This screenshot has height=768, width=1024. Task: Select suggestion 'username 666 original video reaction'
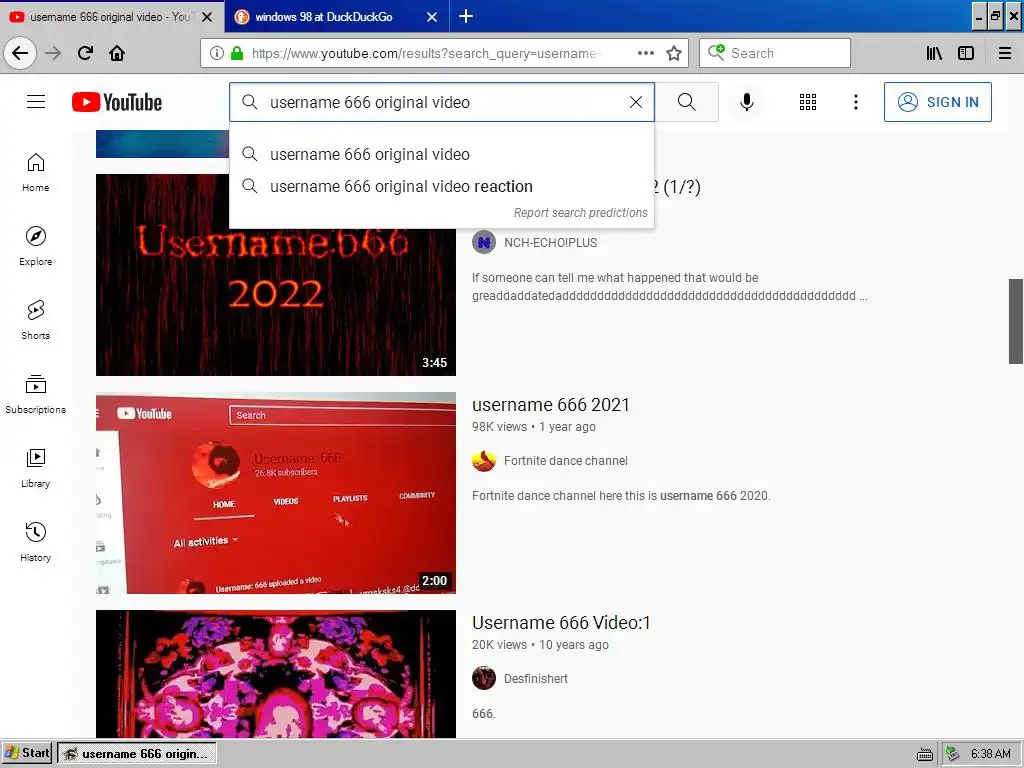441,187
